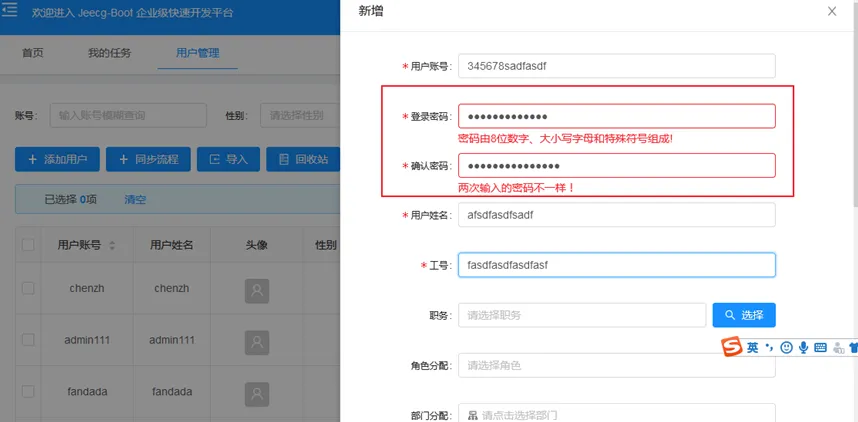
Task: Toggle the select-all checkbox in table header
Action: 28,245
